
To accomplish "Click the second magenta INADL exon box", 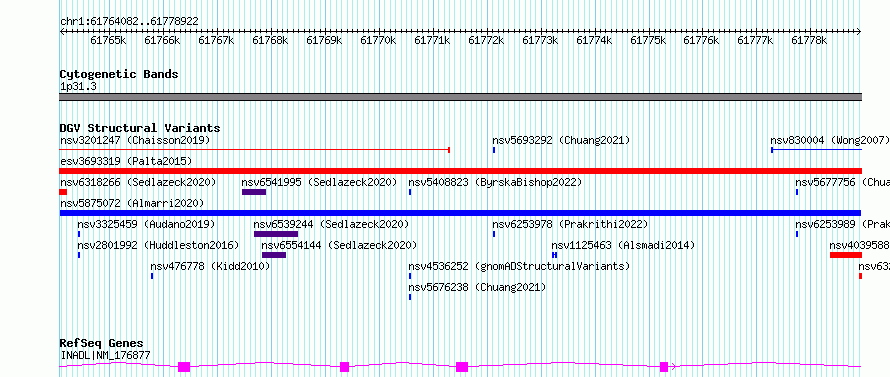I will (344, 367).
